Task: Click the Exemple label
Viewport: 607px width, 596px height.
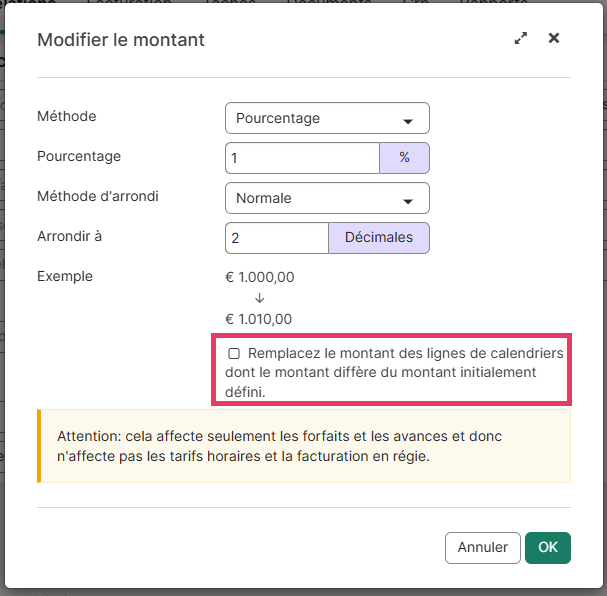Action: tap(64, 276)
